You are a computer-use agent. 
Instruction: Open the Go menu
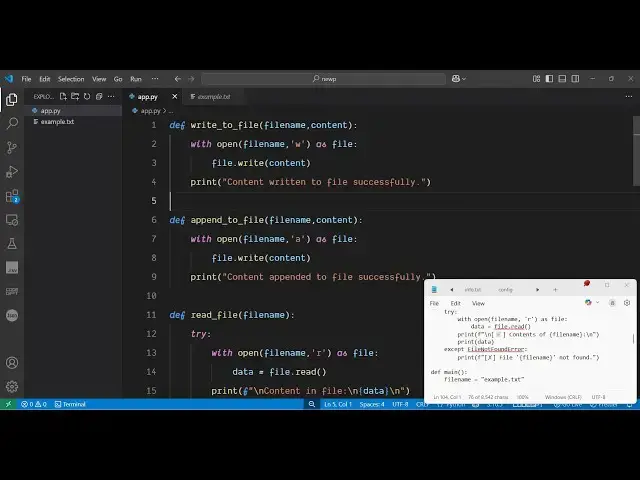[118, 79]
